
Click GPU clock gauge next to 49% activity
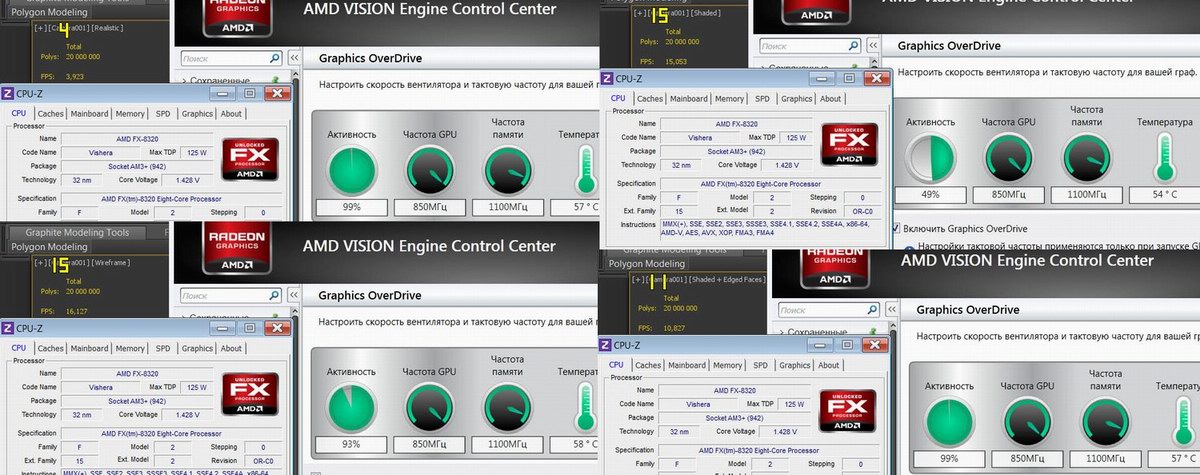point(1010,158)
